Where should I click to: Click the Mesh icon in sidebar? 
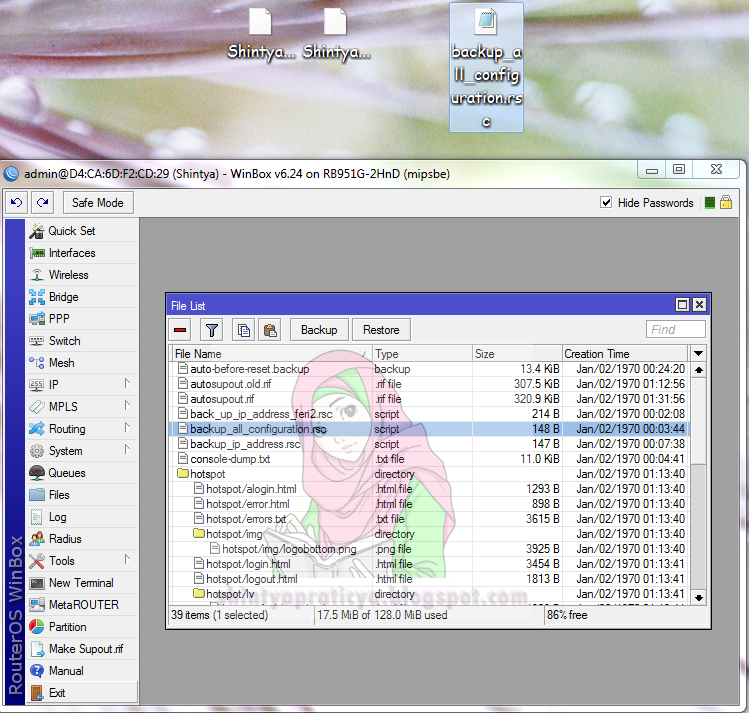click(x=37, y=363)
